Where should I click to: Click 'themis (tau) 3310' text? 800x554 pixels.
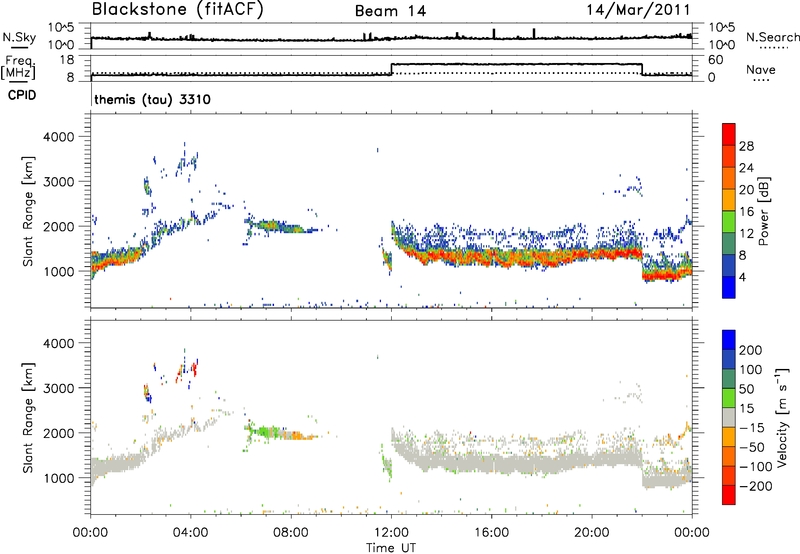[x=152, y=99]
